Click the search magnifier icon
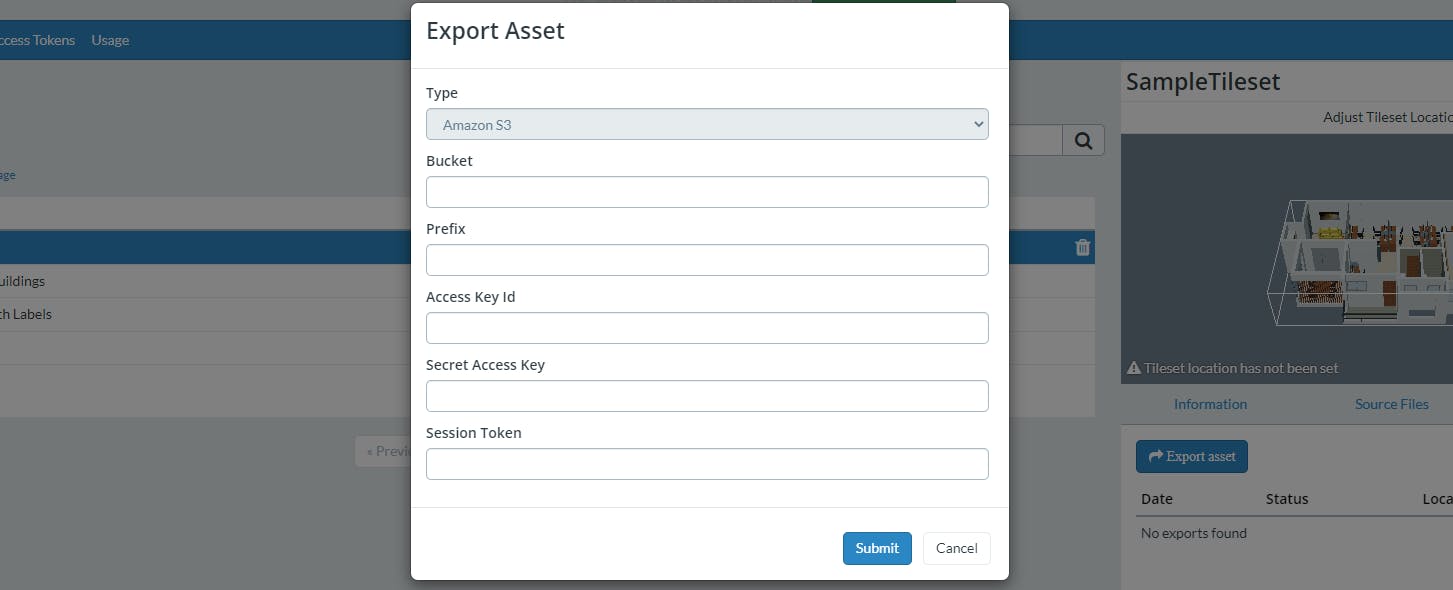This screenshot has width=1453, height=590. coord(1083,140)
